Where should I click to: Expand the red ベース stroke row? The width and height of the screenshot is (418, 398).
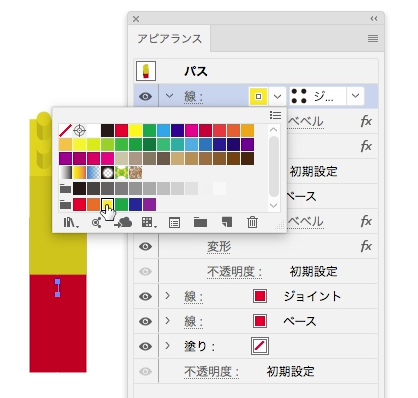(168, 321)
